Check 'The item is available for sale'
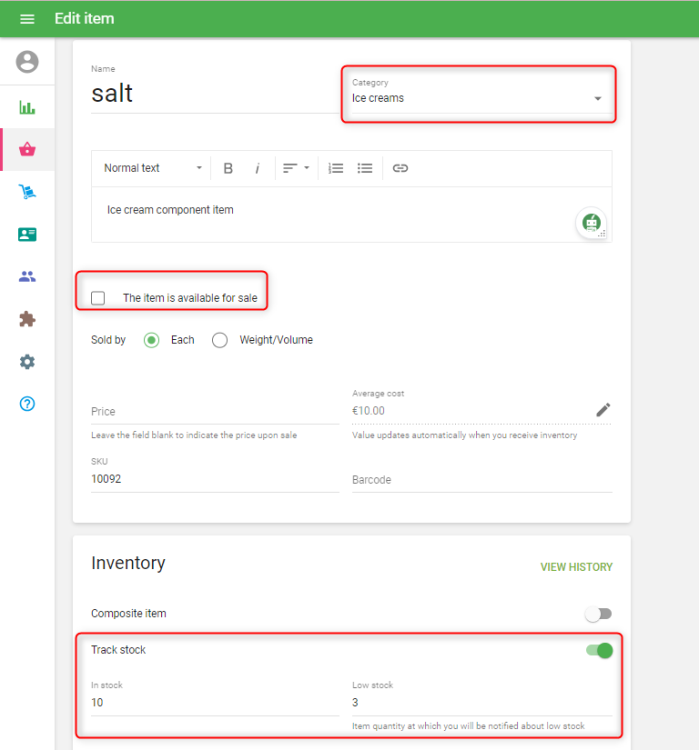The height and width of the screenshot is (750, 699). [98, 298]
